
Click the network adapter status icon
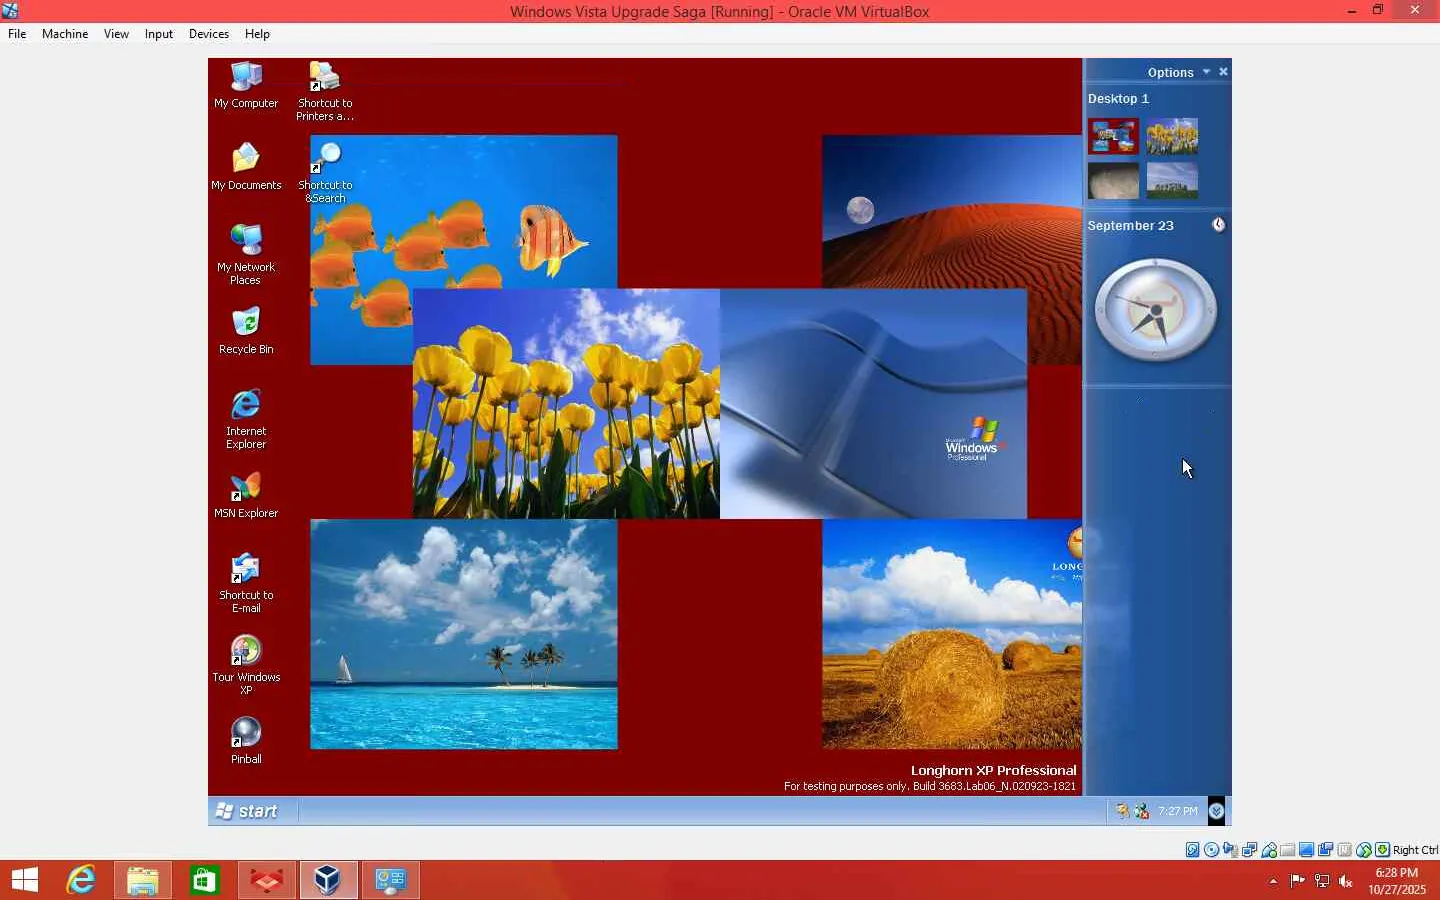click(x=1250, y=850)
